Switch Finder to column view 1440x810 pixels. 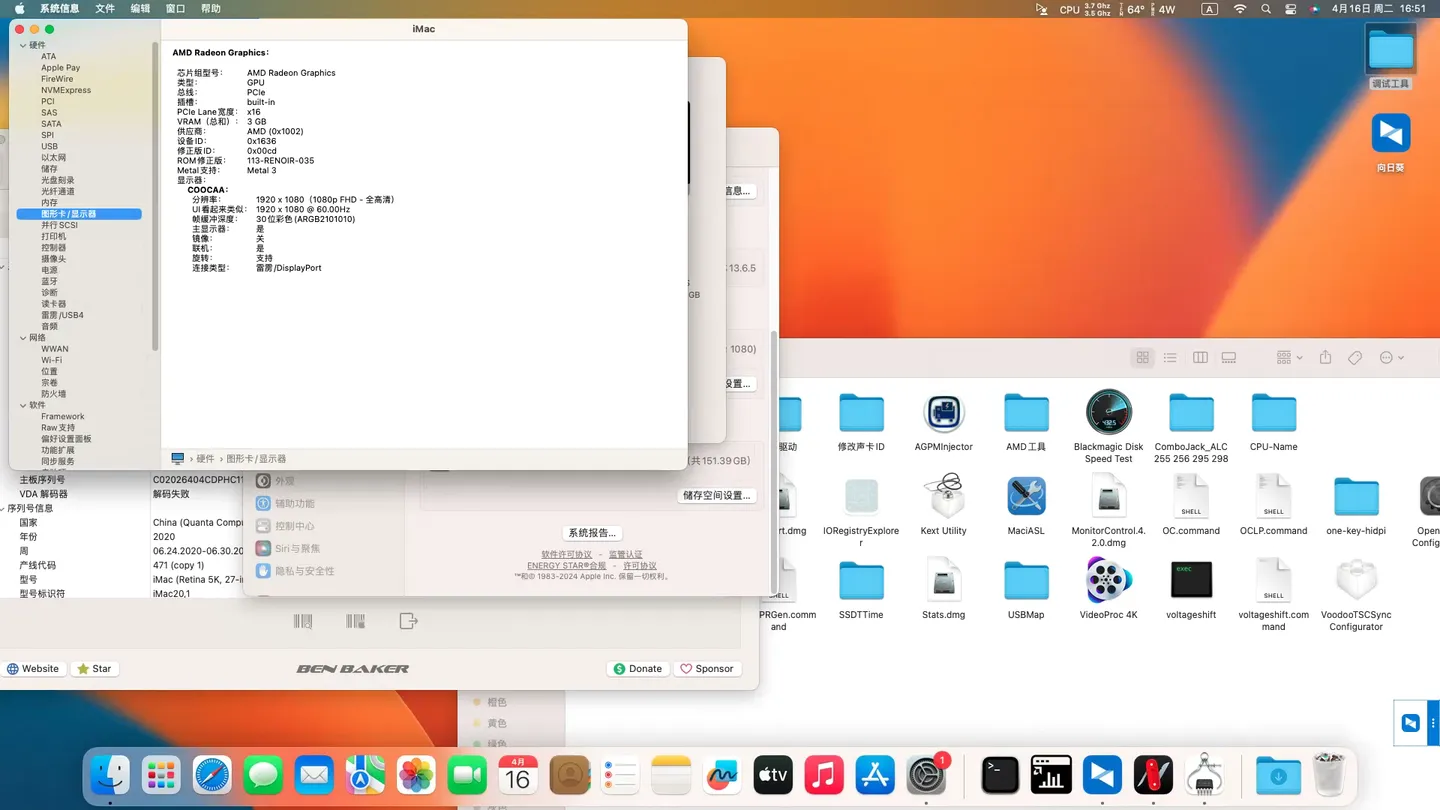pos(1200,358)
